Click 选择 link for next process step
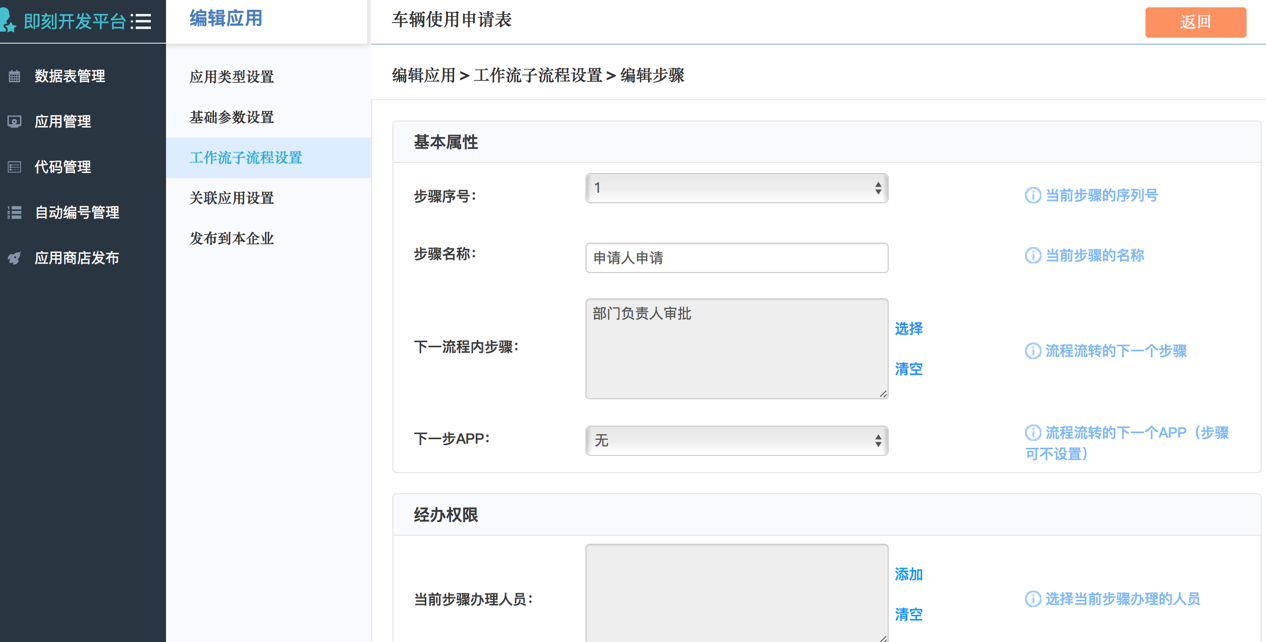Image resolution: width=1266 pixels, height=642 pixels. click(908, 329)
